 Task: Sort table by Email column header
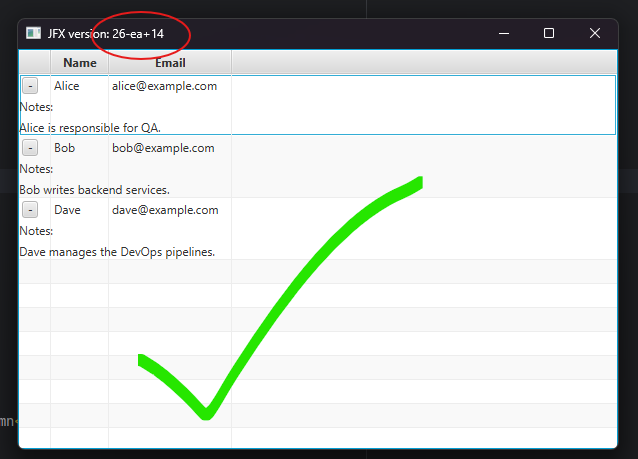(170, 63)
